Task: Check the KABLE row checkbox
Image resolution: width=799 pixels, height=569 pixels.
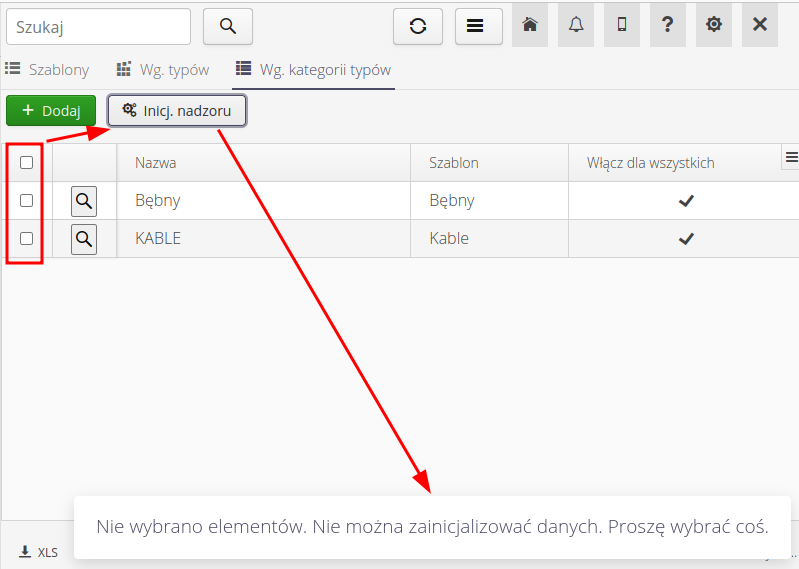Action: (x=27, y=239)
